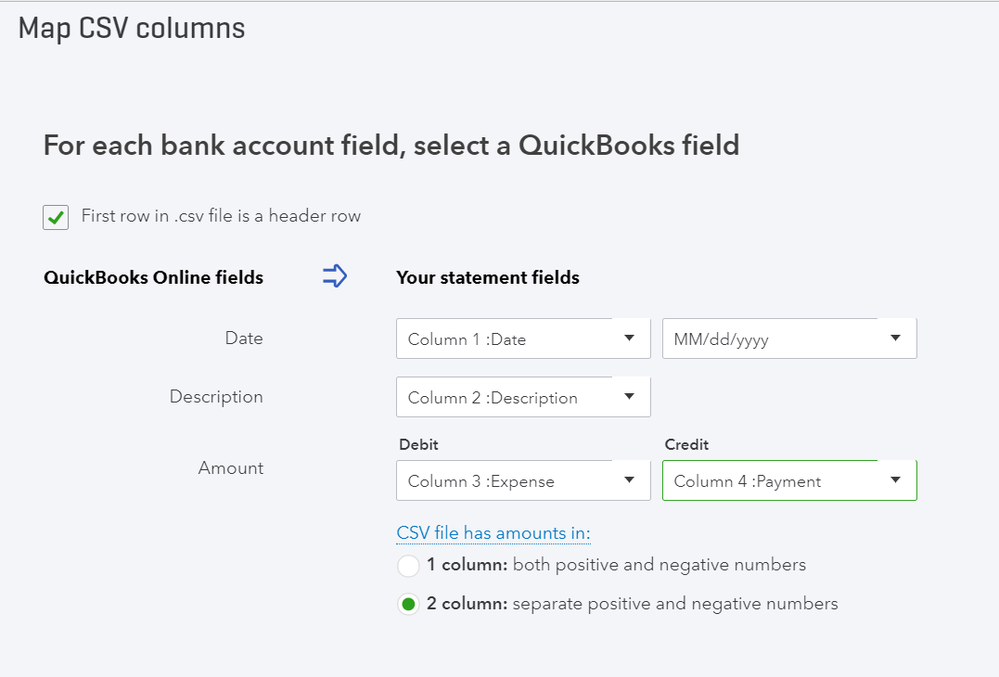Open the Credit Column 4 :Payment dropdown
The width and height of the screenshot is (999, 677).
pos(789,481)
